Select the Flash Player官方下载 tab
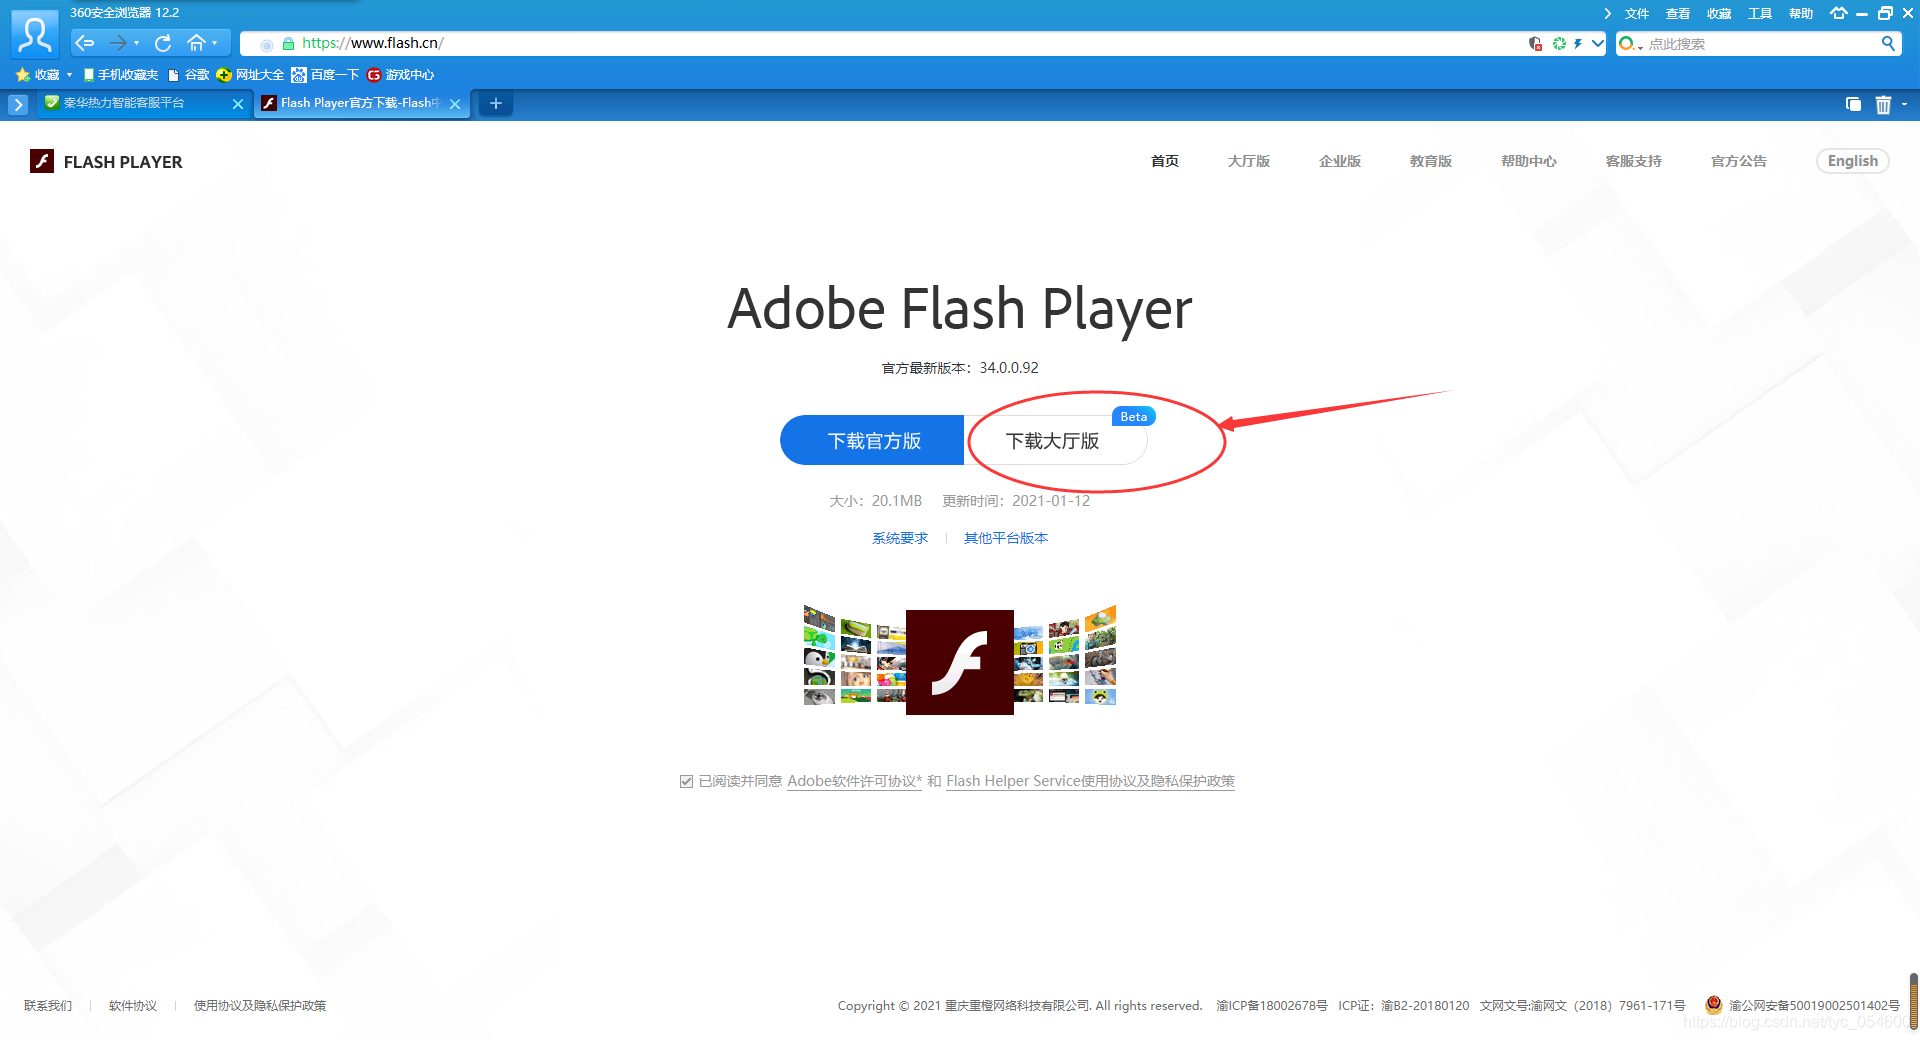Image resolution: width=1920 pixels, height=1040 pixels. click(x=351, y=103)
